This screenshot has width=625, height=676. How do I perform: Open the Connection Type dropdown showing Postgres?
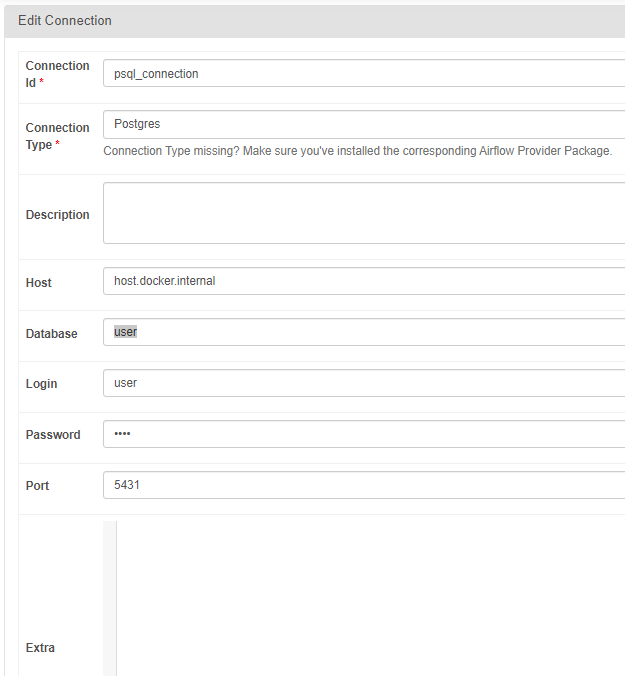(363, 124)
